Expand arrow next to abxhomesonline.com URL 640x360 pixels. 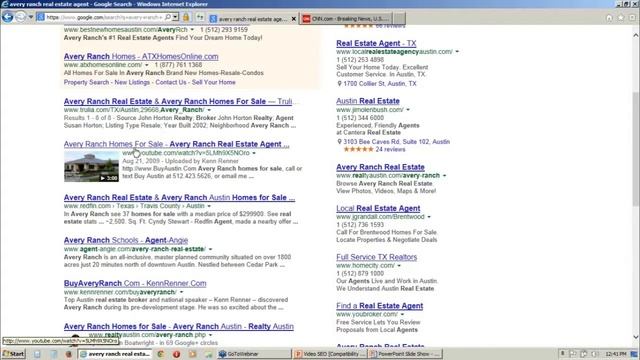(147, 65)
